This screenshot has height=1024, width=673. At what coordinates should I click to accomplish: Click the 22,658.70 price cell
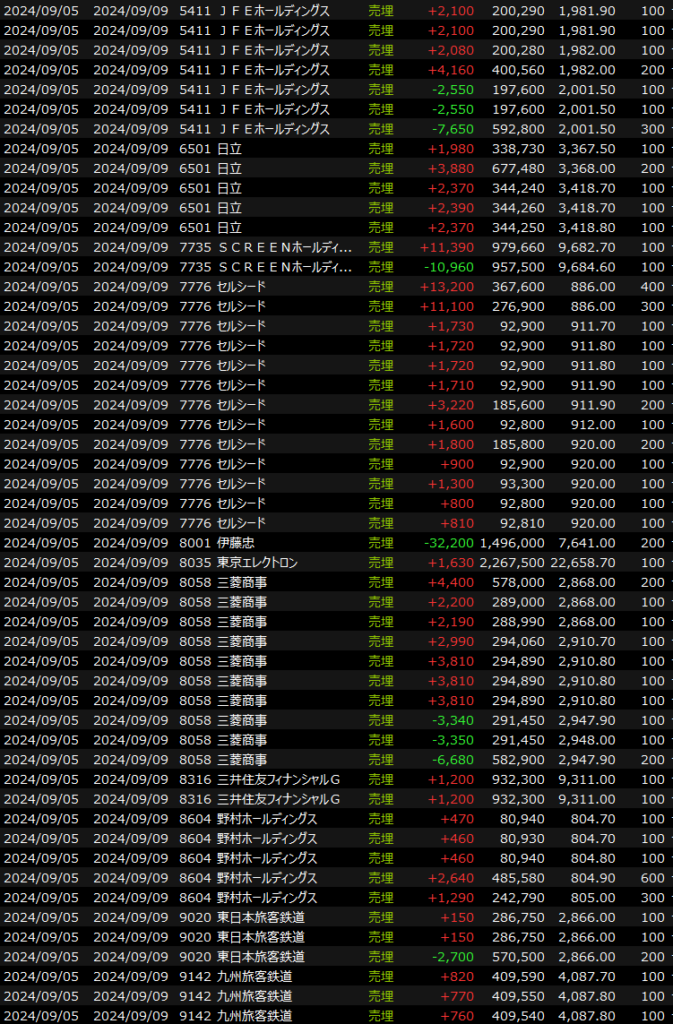pyautogui.click(x=585, y=563)
